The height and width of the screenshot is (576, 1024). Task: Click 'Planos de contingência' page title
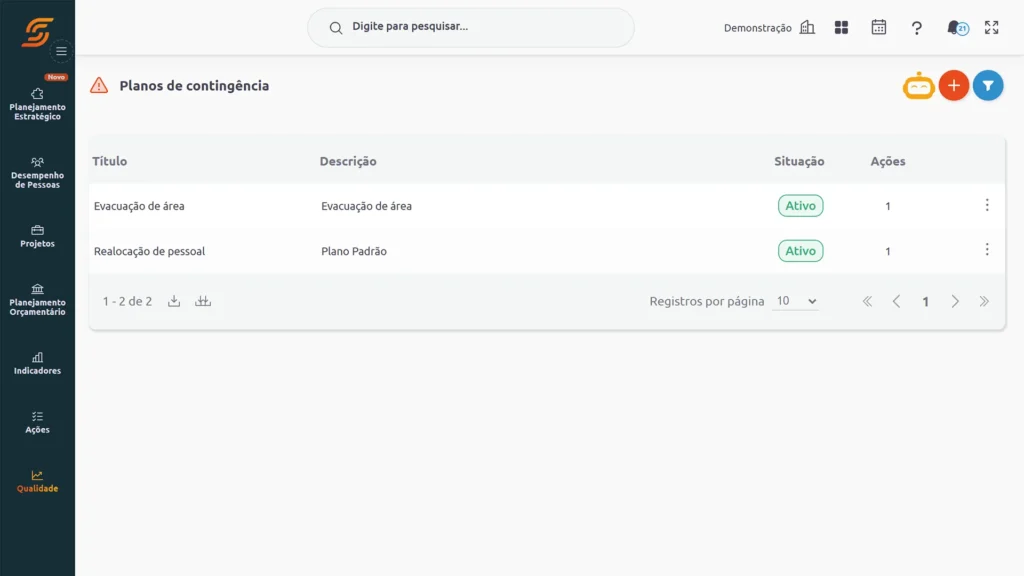(194, 86)
